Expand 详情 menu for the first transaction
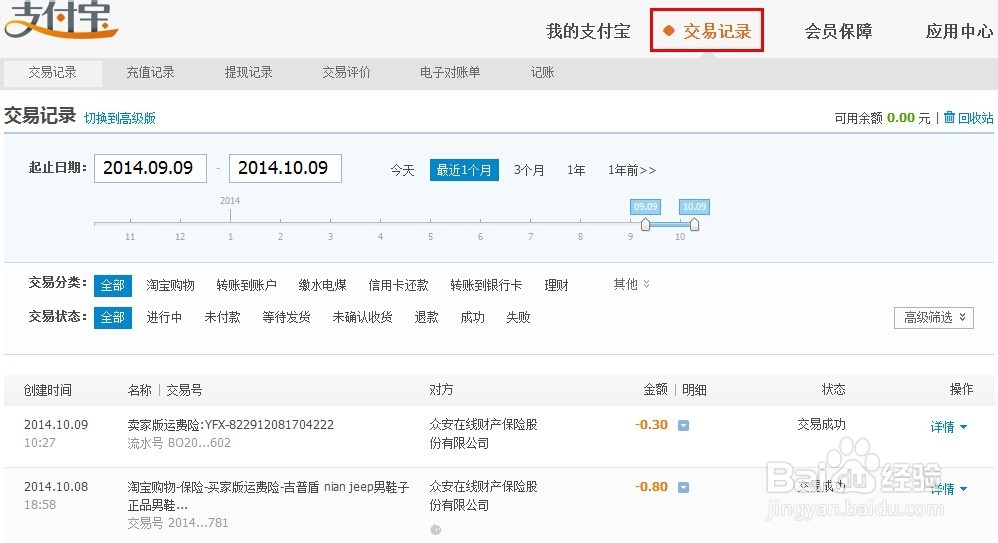 pyautogui.click(x=949, y=427)
